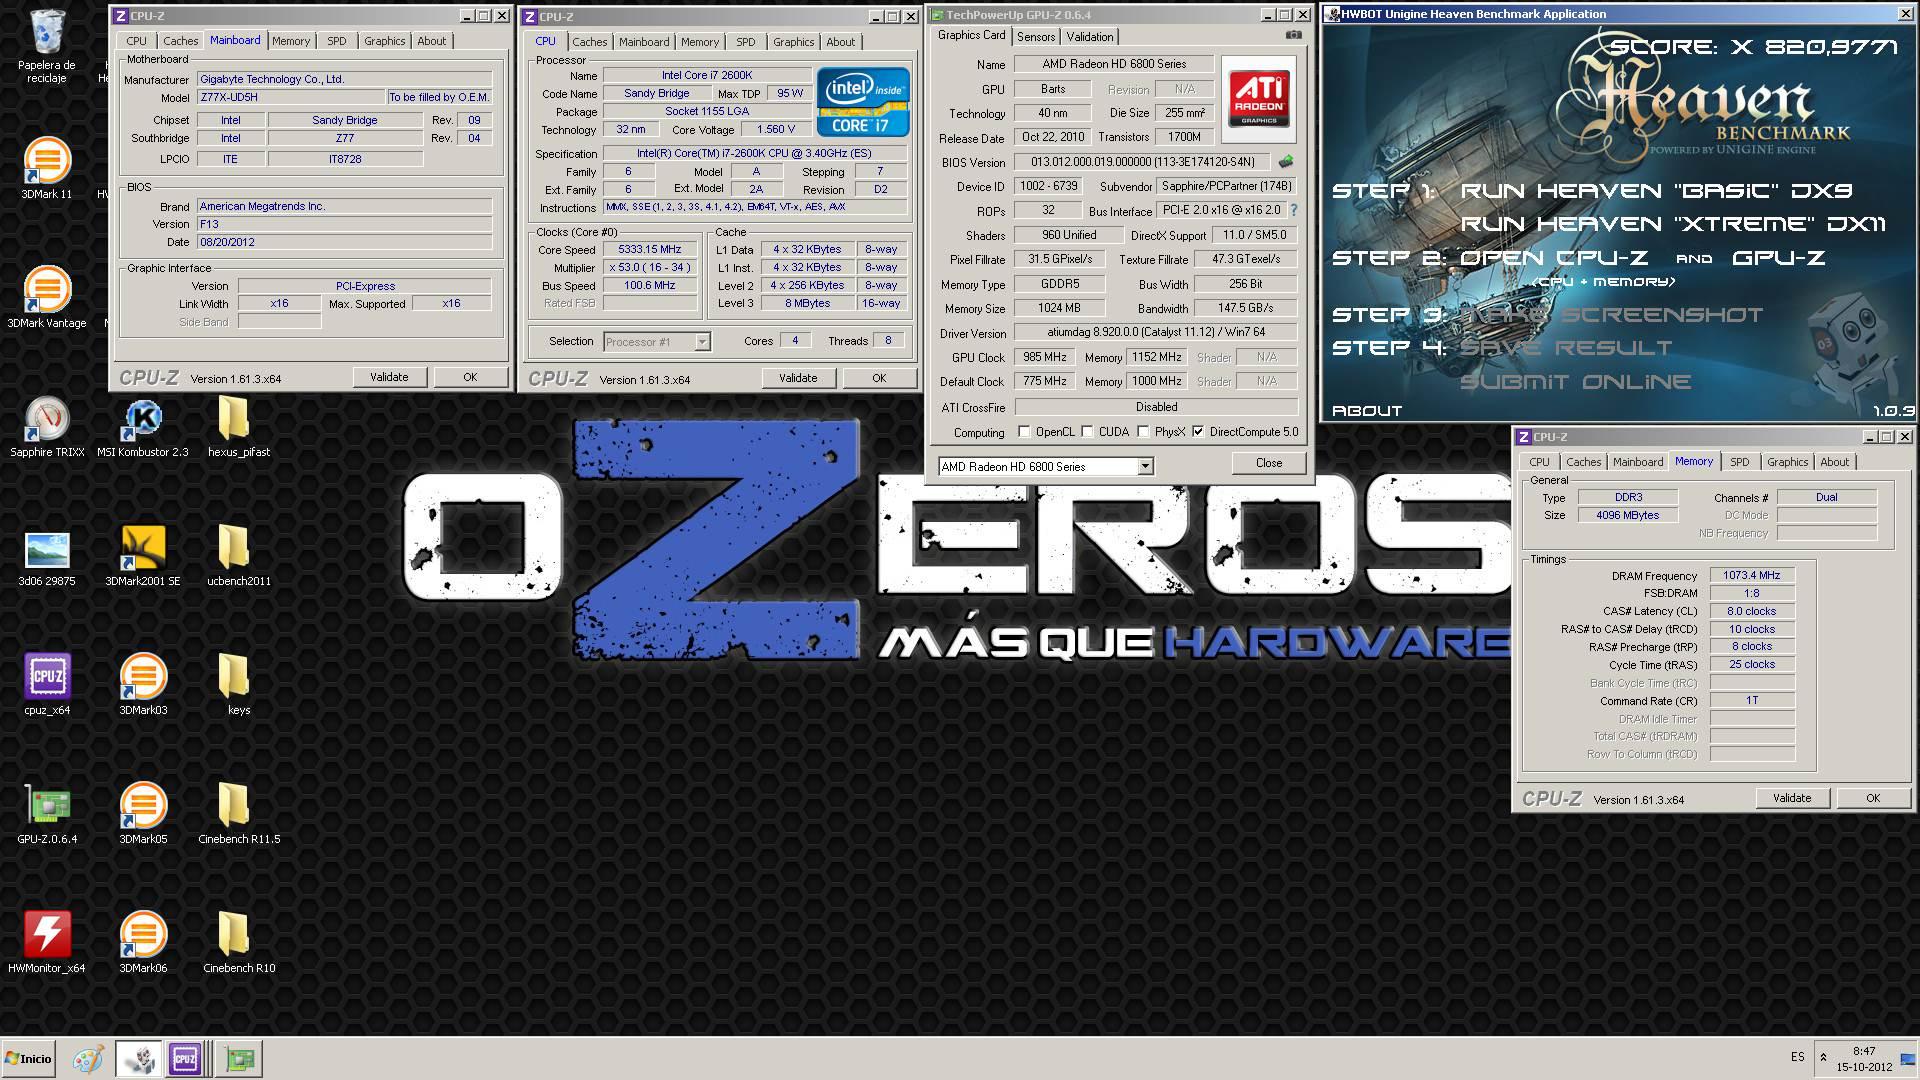The image size is (1920, 1080).
Task: Click the ES language indicator in the tray
Action: click(x=1797, y=1057)
